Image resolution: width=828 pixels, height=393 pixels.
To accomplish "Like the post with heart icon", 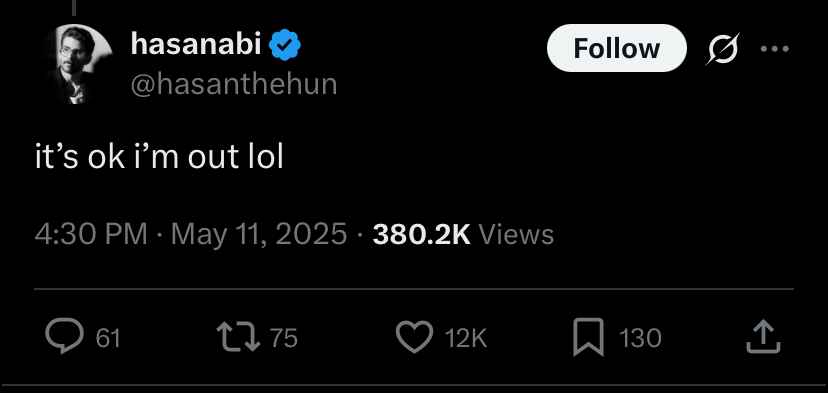I will tap(415, 337).
